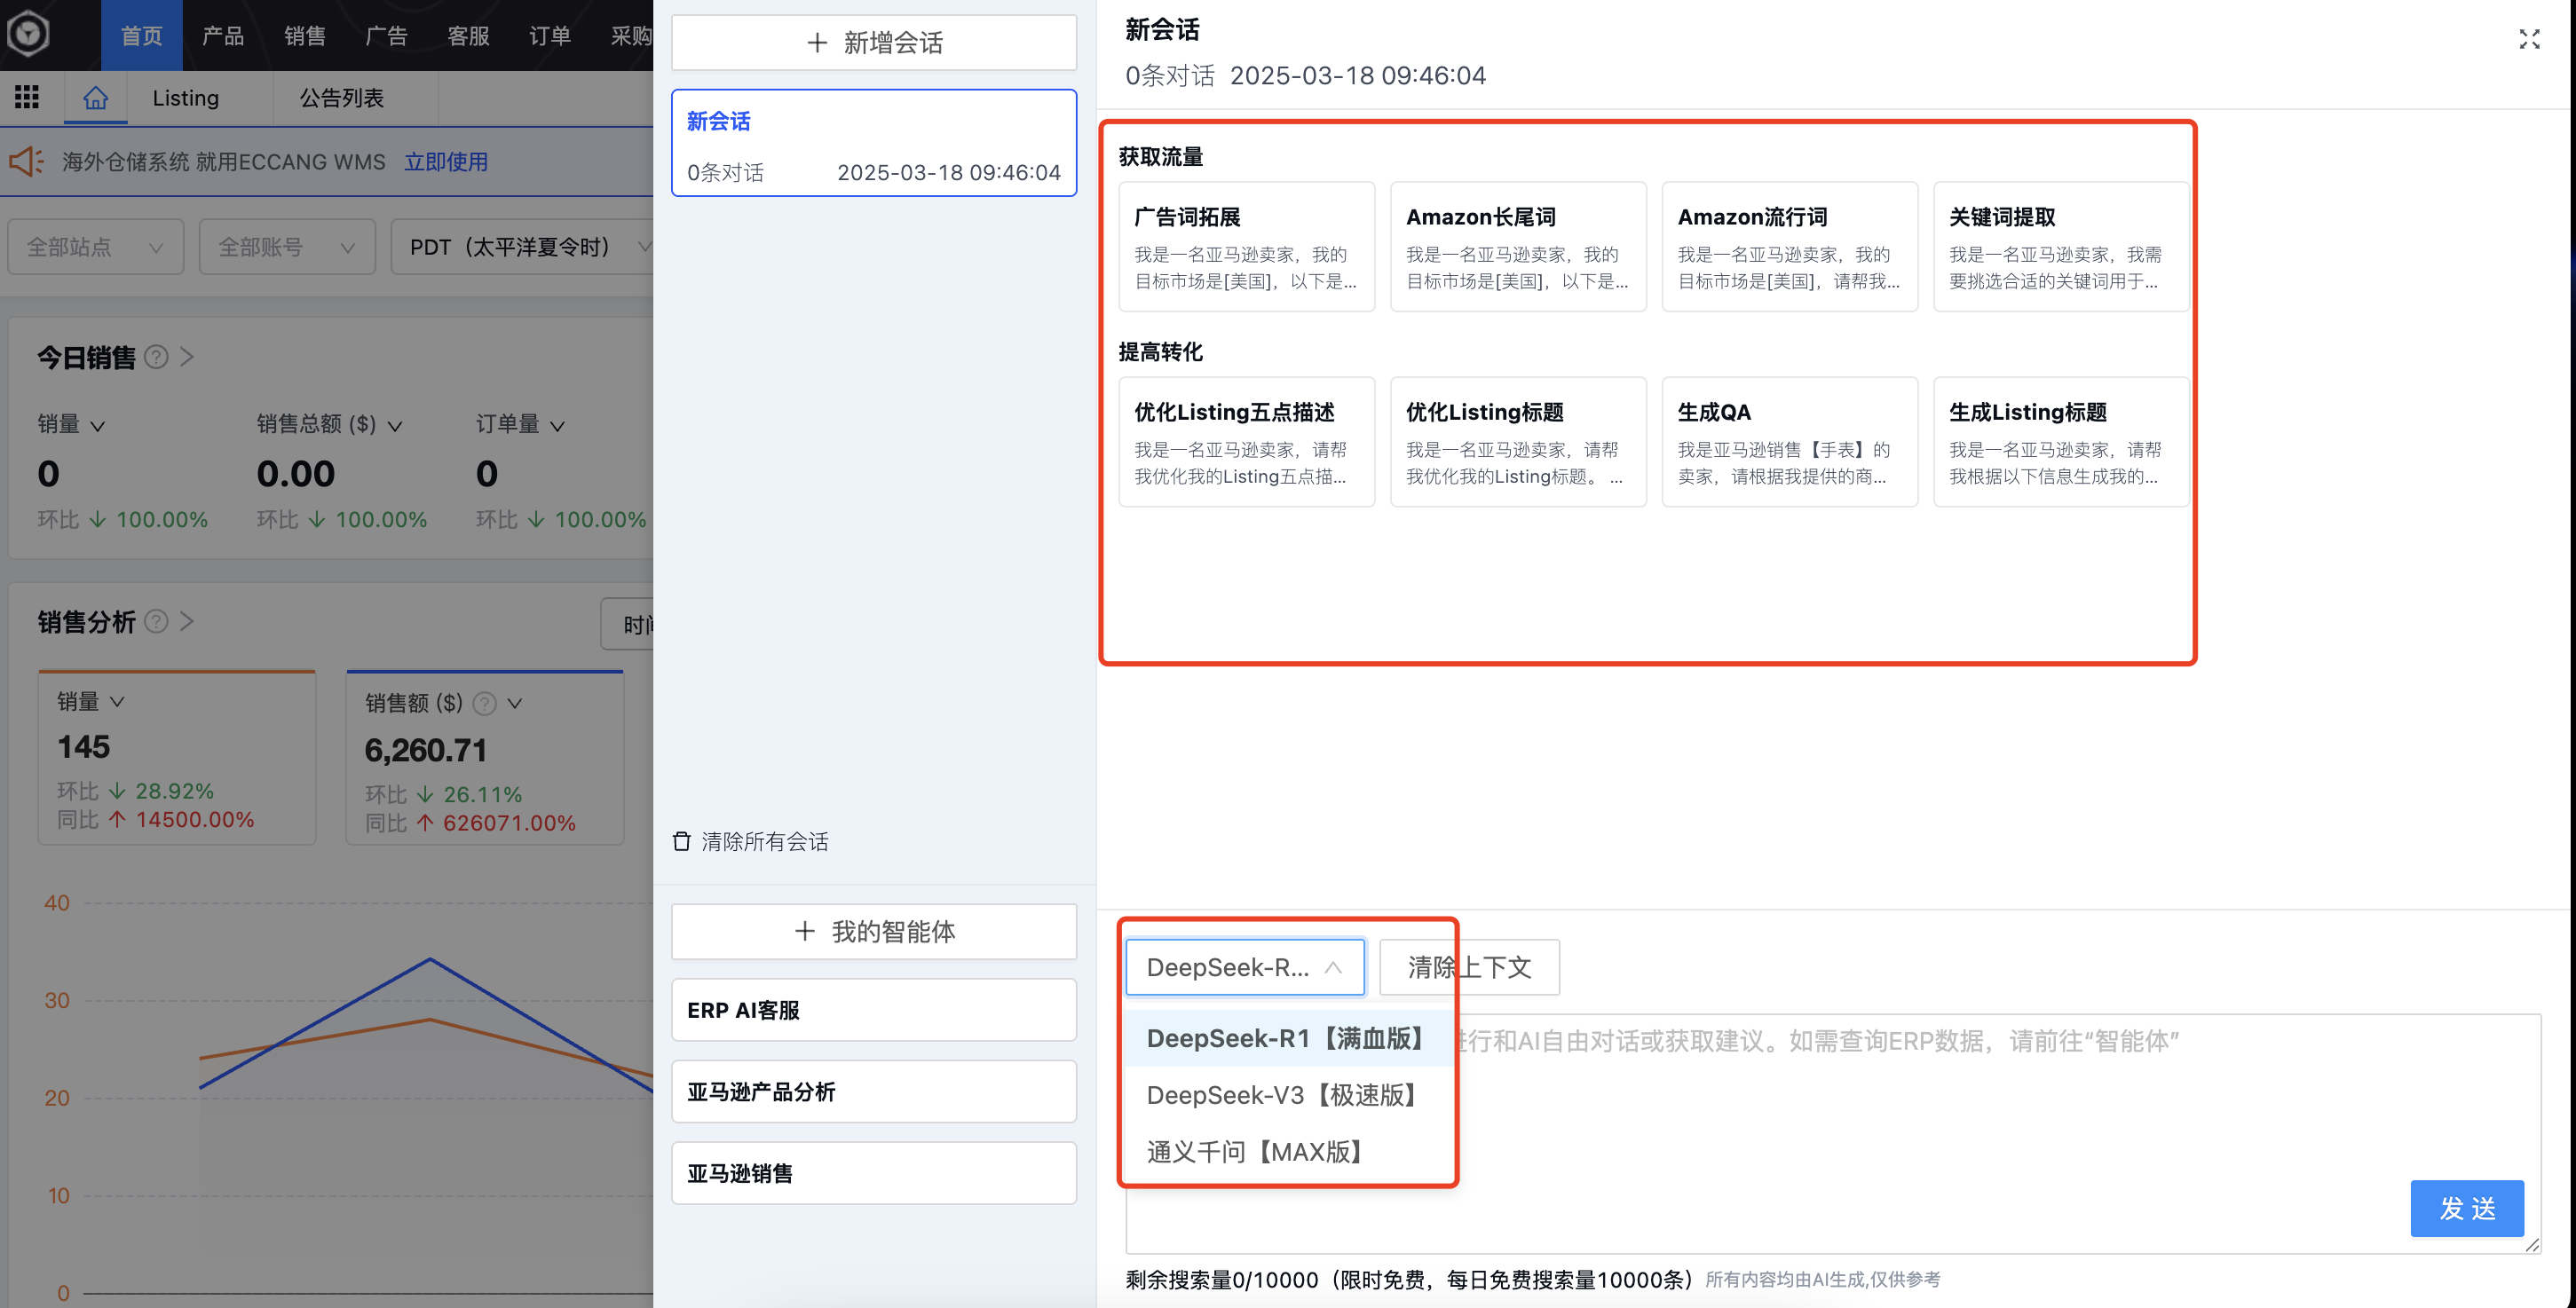
Task: Click the plus icon for 我的智能体
Action: coord(805,931)
